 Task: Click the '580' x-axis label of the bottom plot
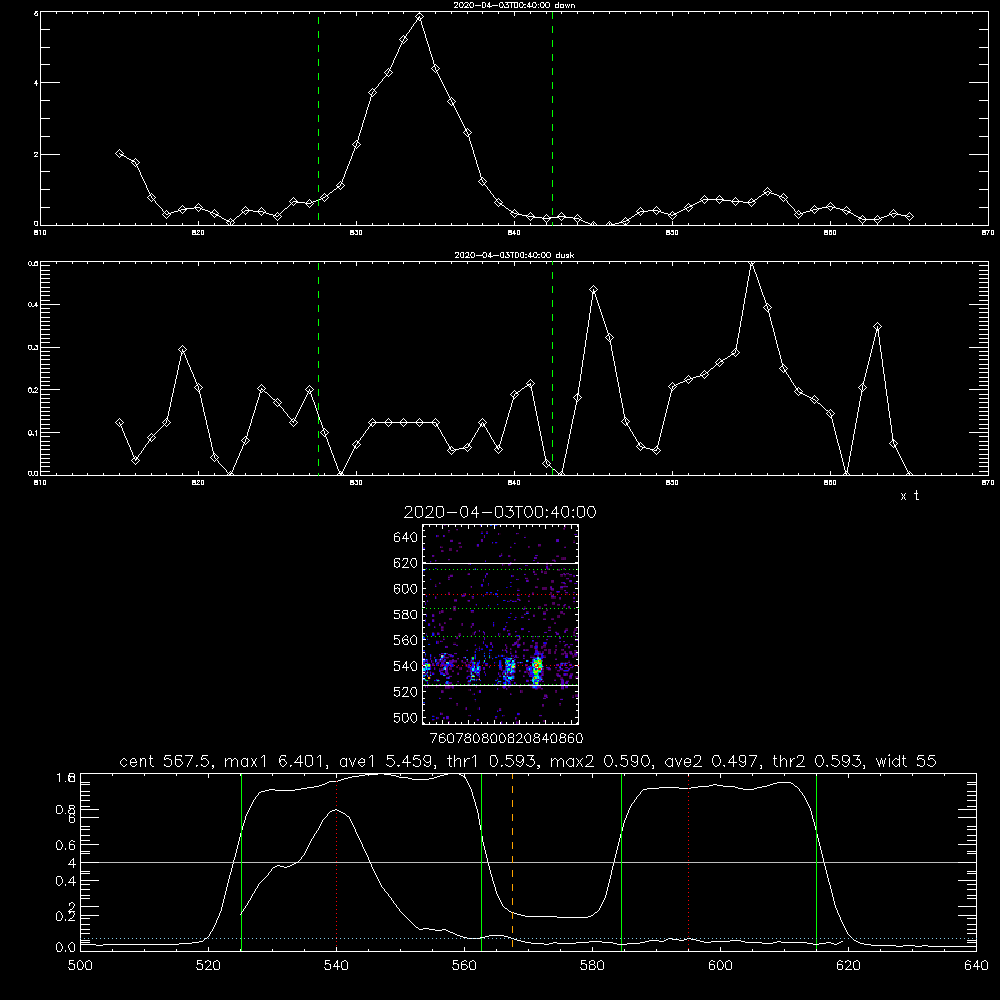click(x=592, y=966)
